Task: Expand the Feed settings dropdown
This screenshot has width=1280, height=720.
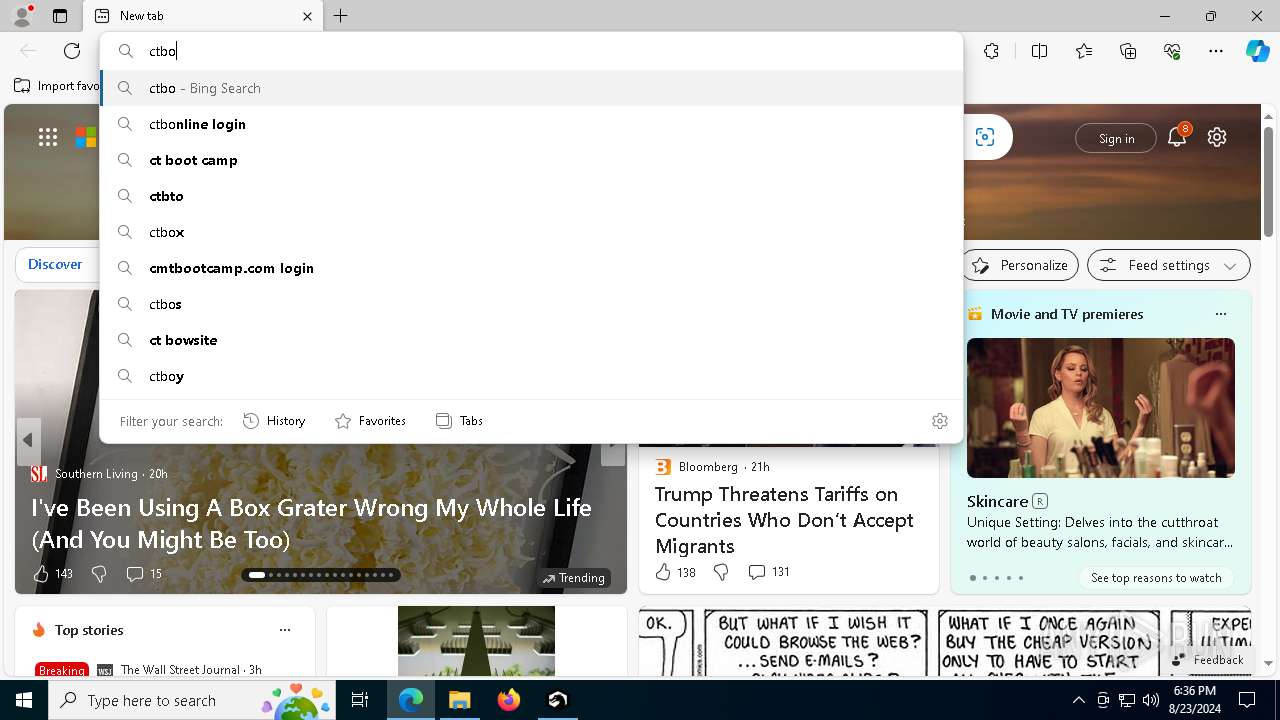Action: coord(1169,265)
